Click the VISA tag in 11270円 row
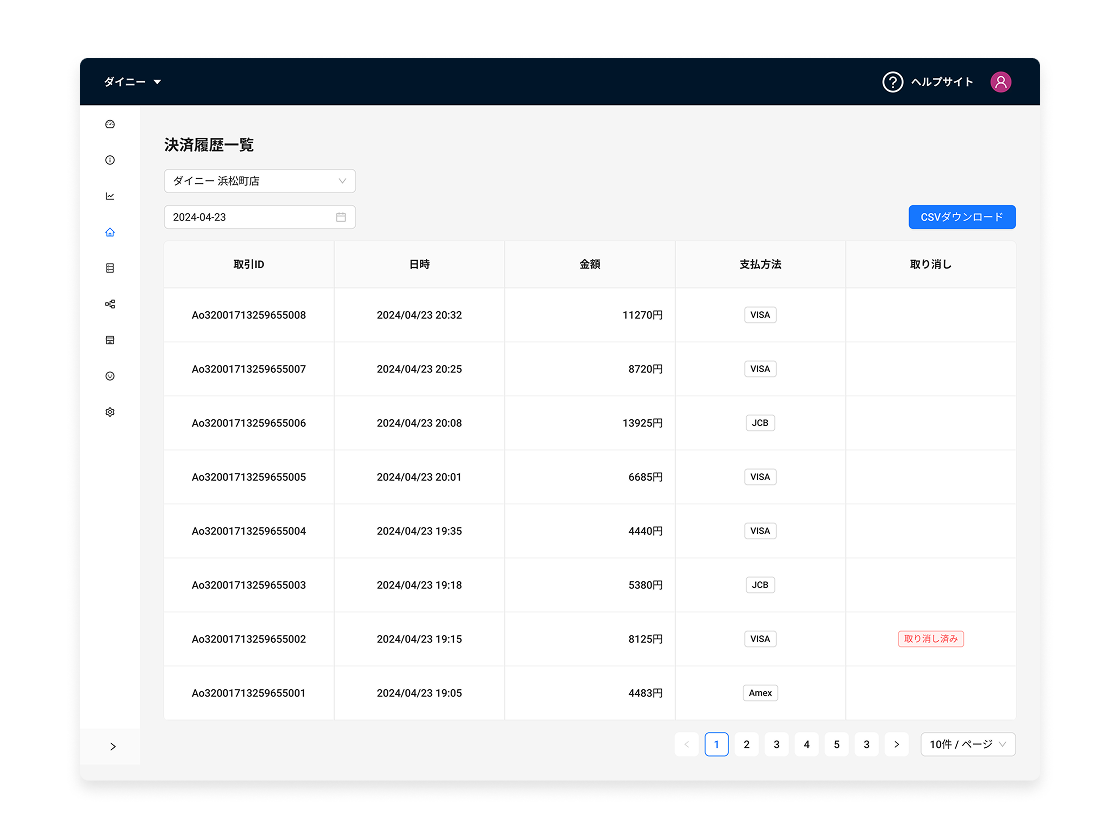The width and height of the screenshot is (1120, 840). click(x=760, y=315)
